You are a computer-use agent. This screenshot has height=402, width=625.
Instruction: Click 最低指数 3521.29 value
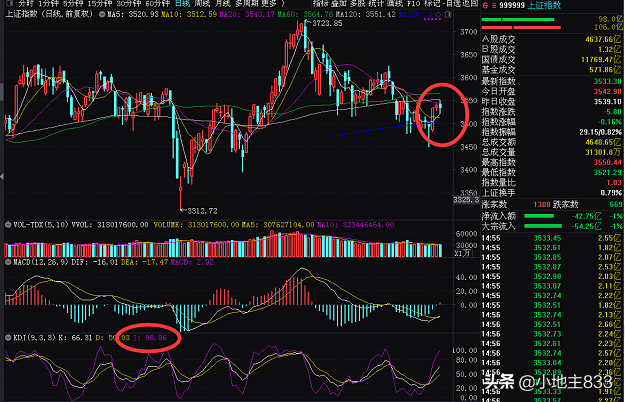pos(607,173)
